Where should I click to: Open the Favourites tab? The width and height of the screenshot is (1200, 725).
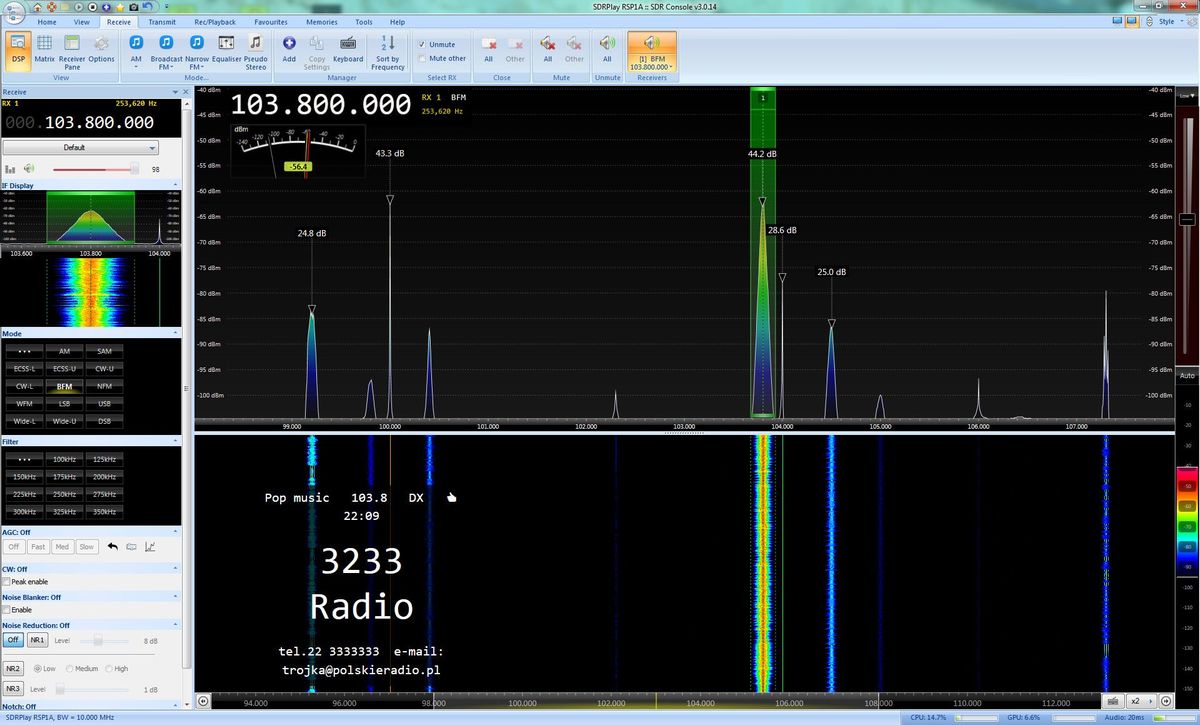[271, 21]
